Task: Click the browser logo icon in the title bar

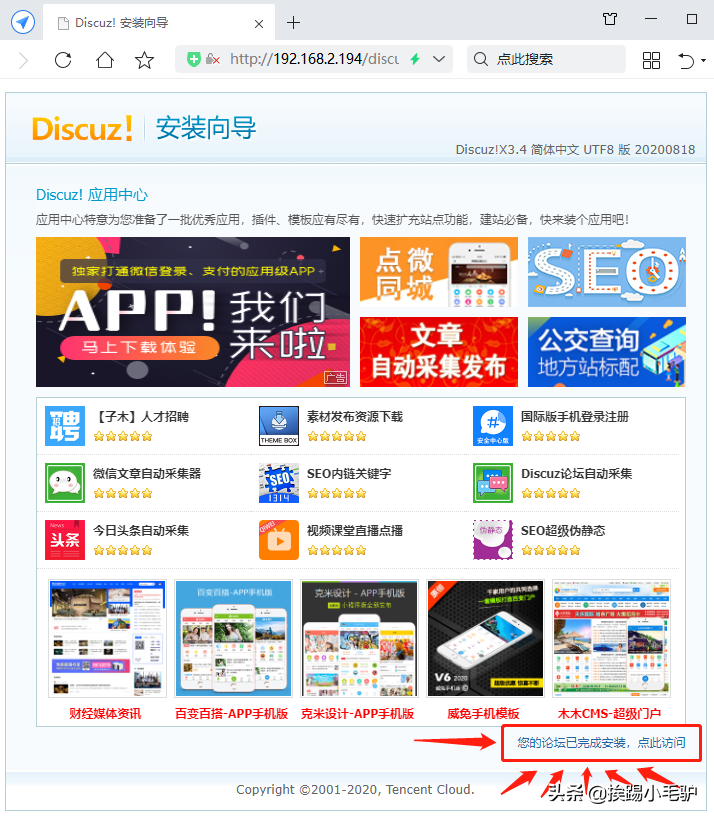Action: point(22,22)
